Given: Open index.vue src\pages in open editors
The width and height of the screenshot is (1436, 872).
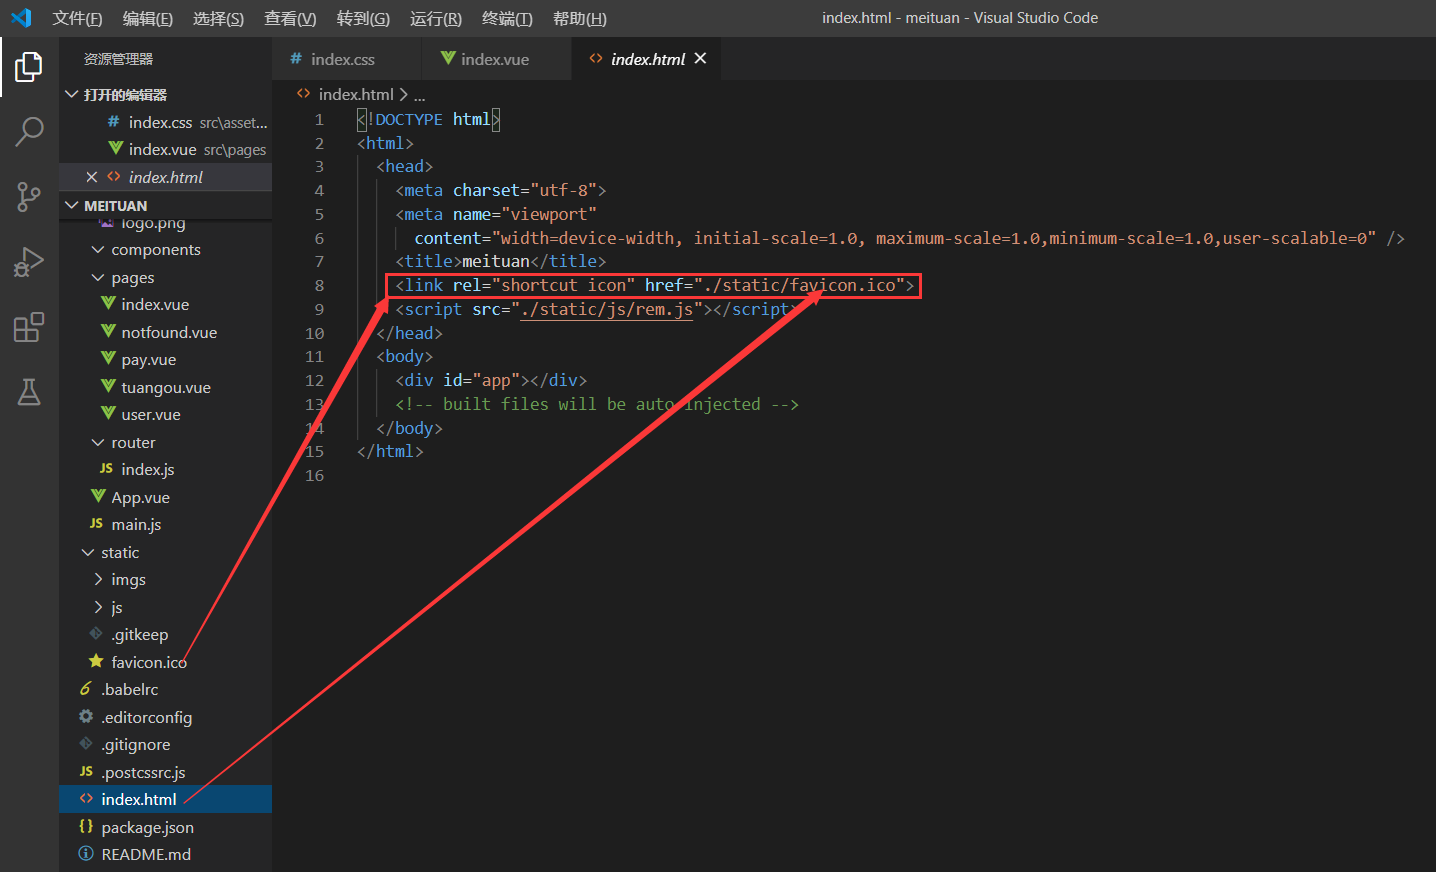Looking at the screenshot, I should tap(165, 149).
